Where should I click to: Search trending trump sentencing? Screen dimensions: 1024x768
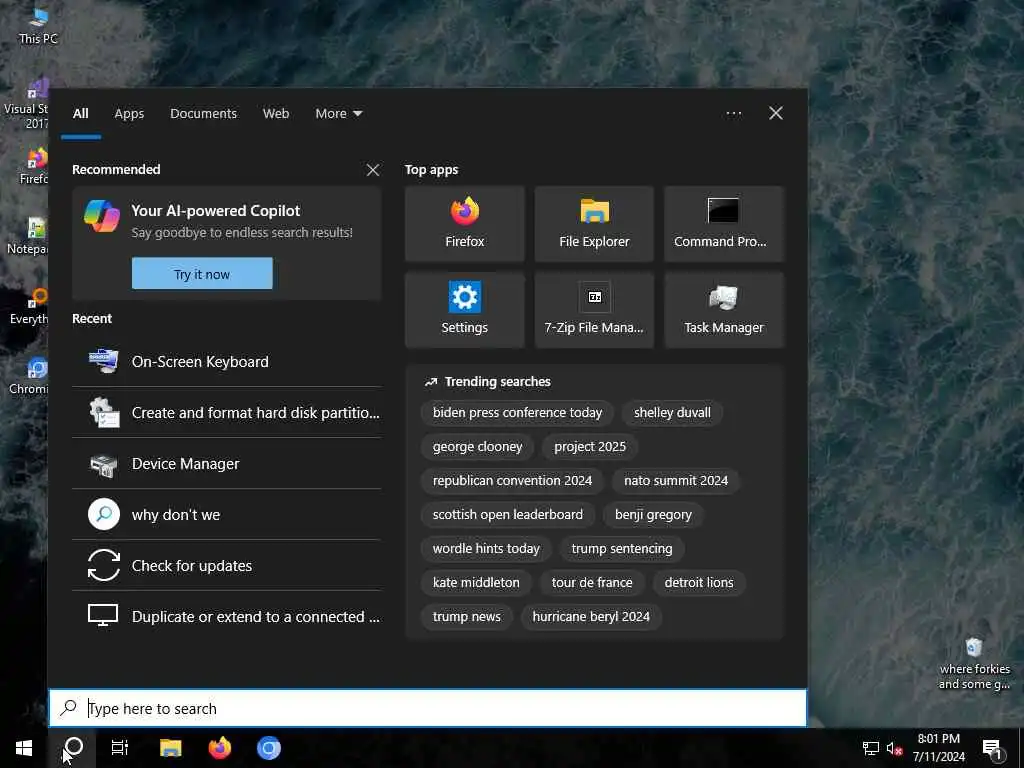click(x=622, y=549)
